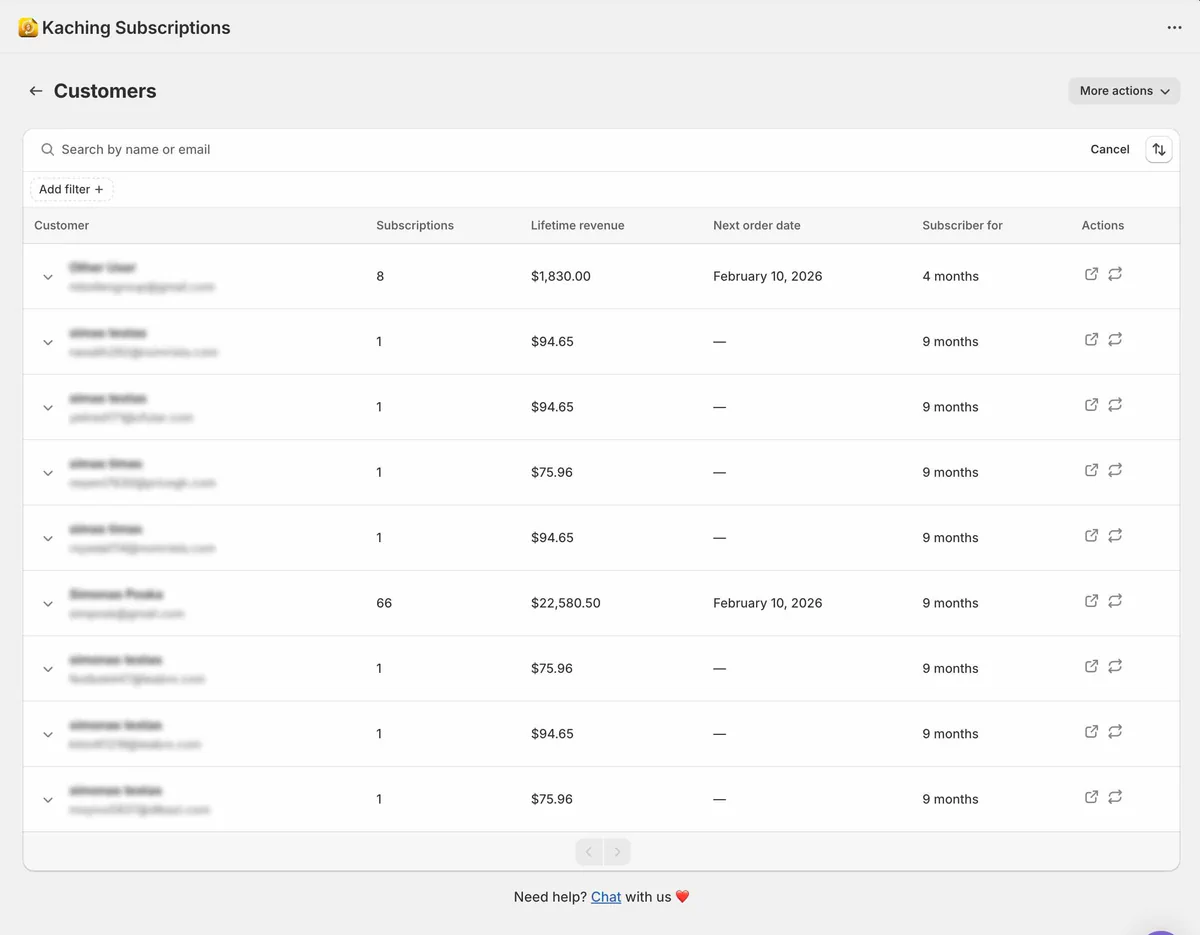The image size is (1200, 935).
Task: Click the 4 months subscriber duration
Action: [x=951, y=276]
